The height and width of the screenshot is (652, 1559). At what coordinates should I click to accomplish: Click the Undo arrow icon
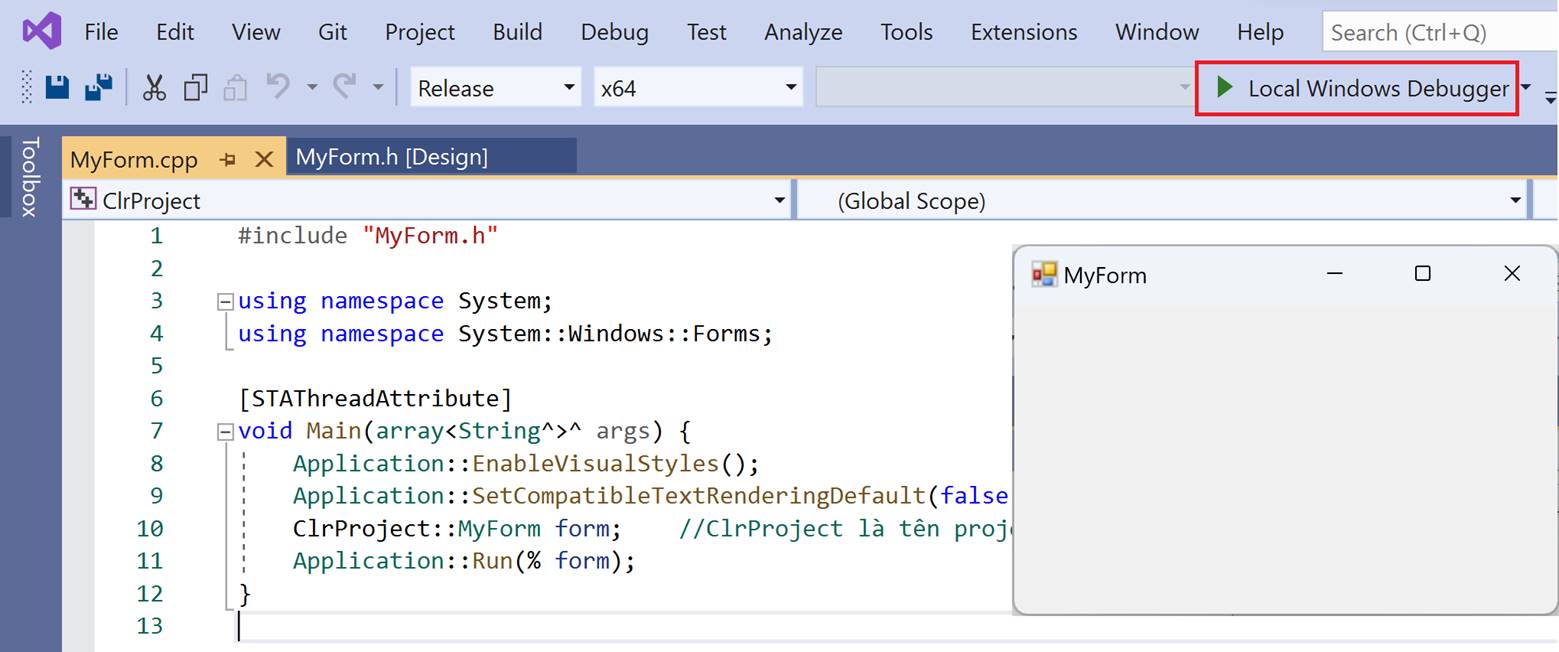(278, 88)
